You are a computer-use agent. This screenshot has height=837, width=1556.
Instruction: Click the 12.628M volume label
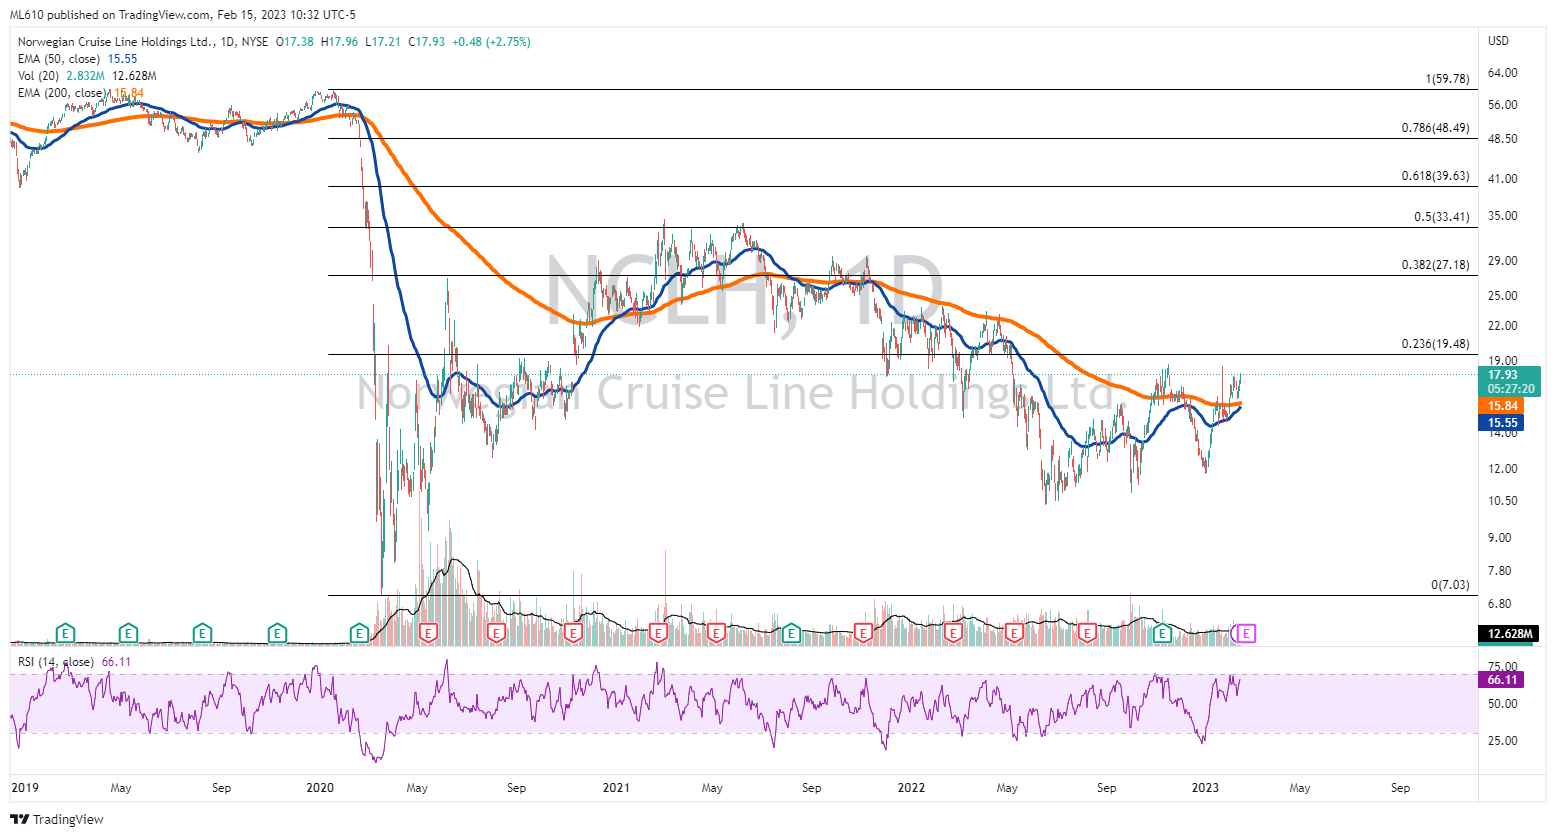click(1510, 634)
